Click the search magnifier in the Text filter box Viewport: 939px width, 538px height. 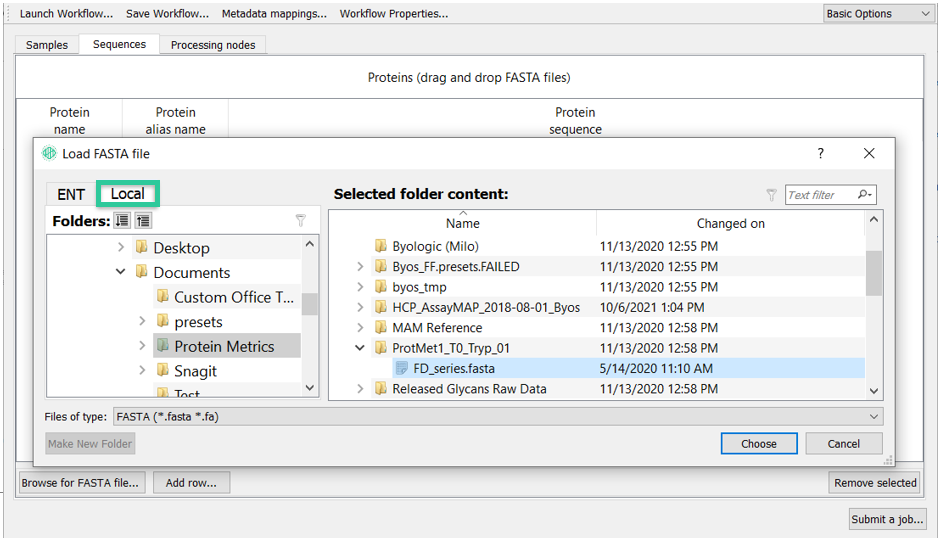[x=864, y=194]
